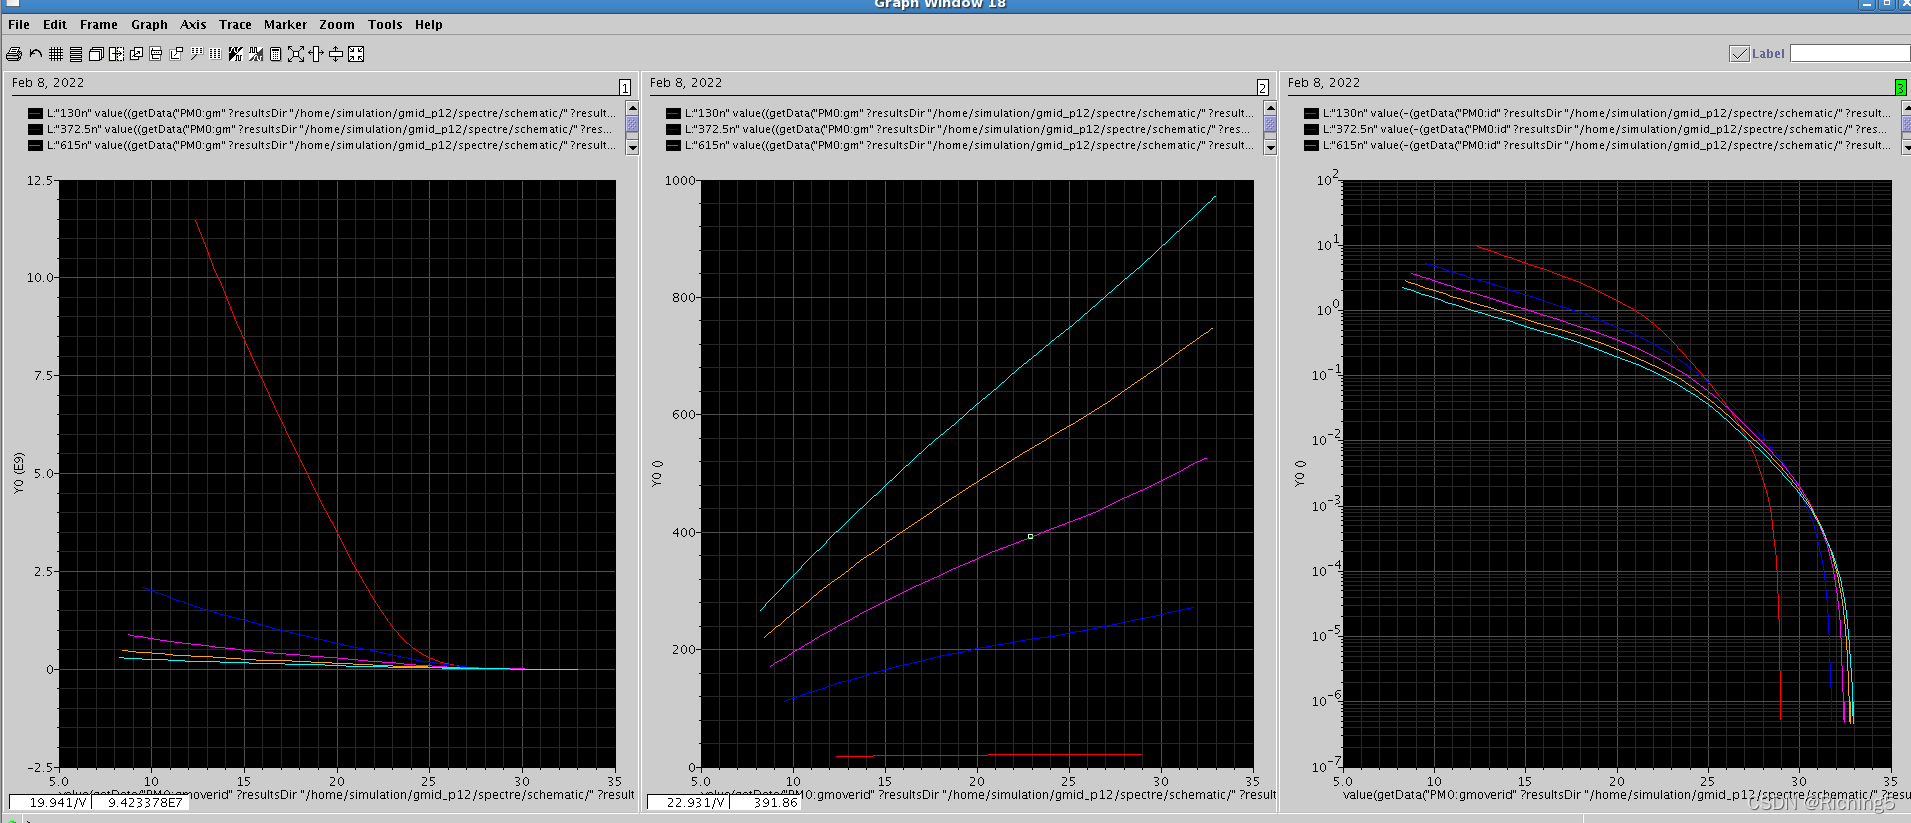Image resolution: width=1911 pixels, height=823 pixels.
Task: Click the 391.86 readout value
Action: tap(775, 803)
